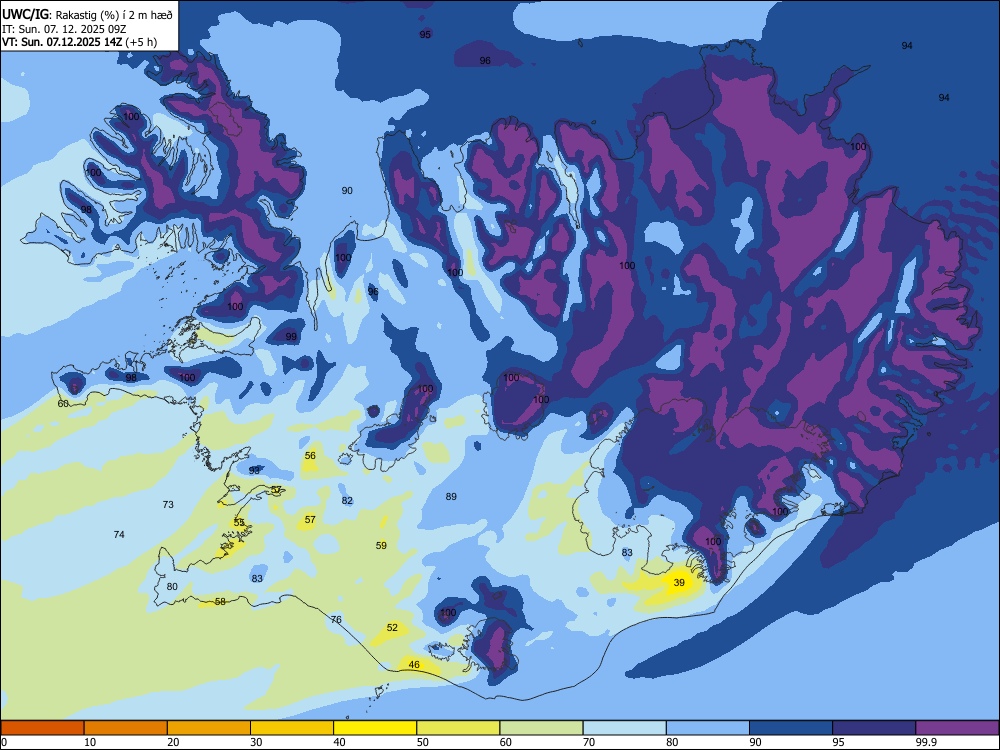Select the legend tick label 10

tap(91, 742)
